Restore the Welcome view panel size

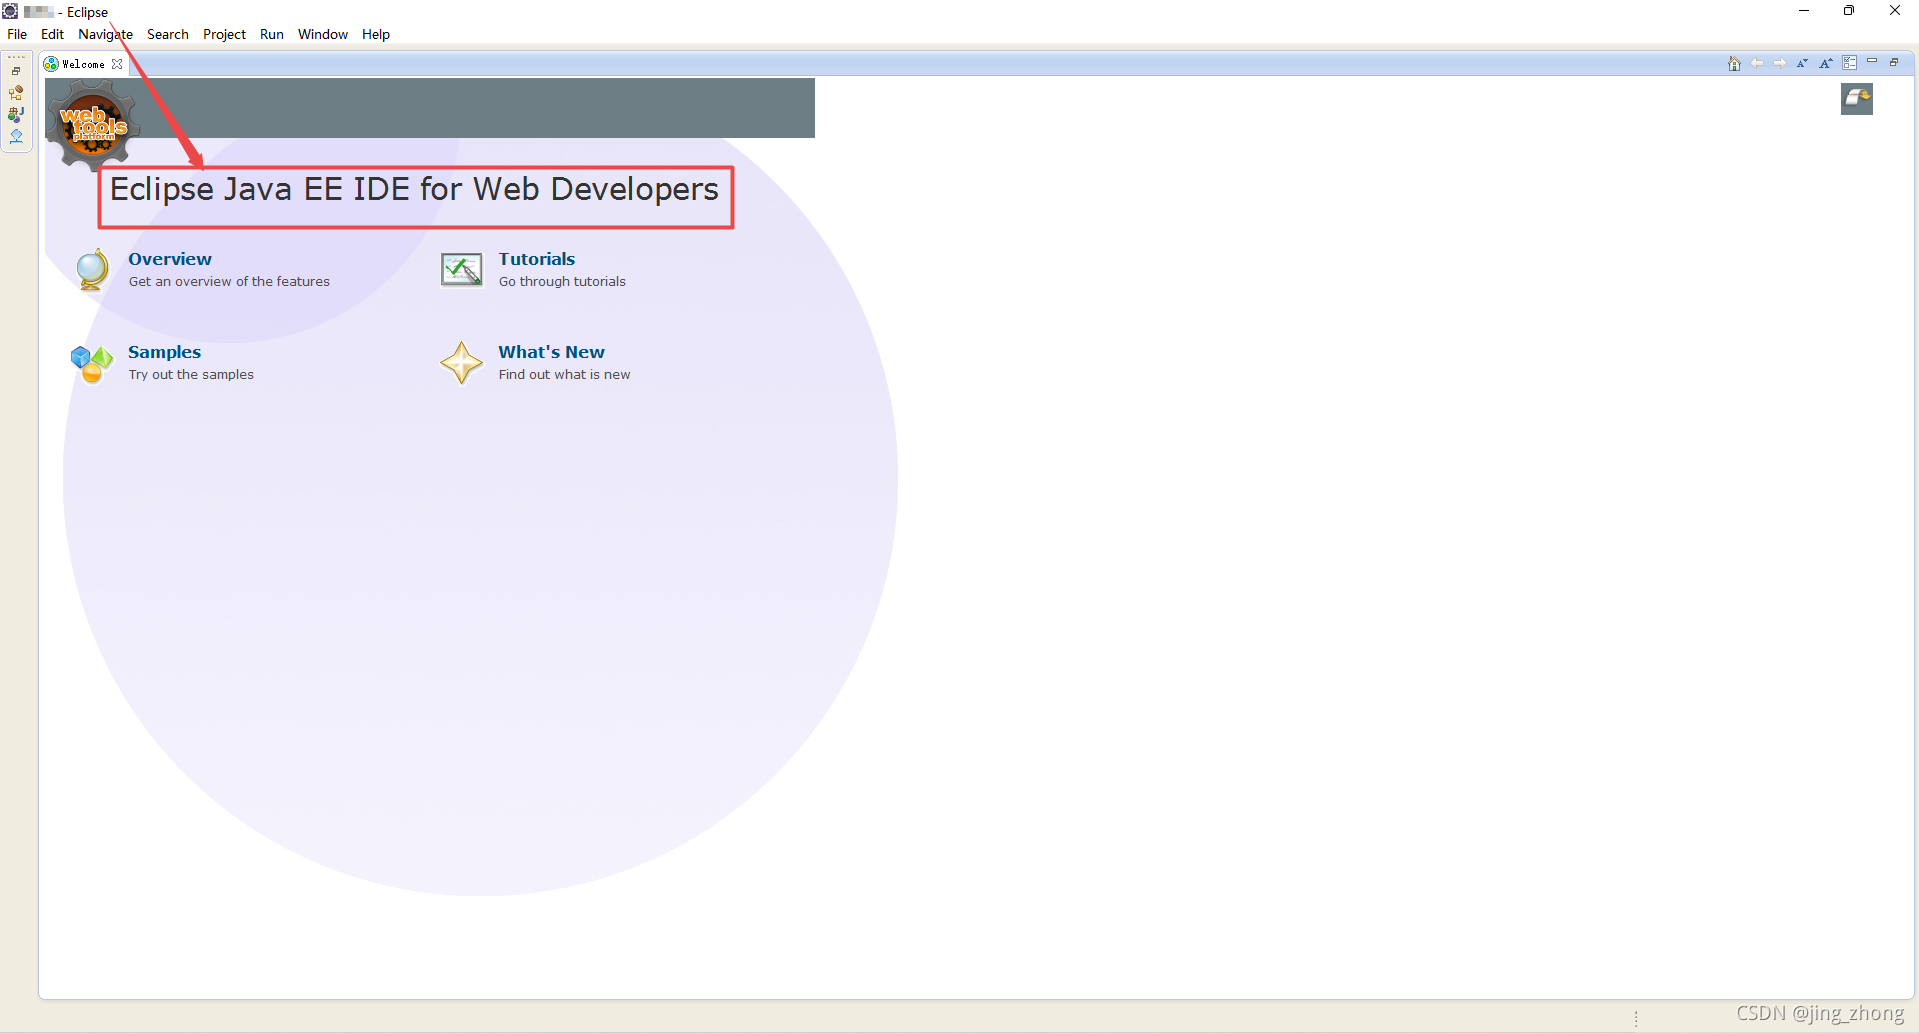coord(1894,62)
